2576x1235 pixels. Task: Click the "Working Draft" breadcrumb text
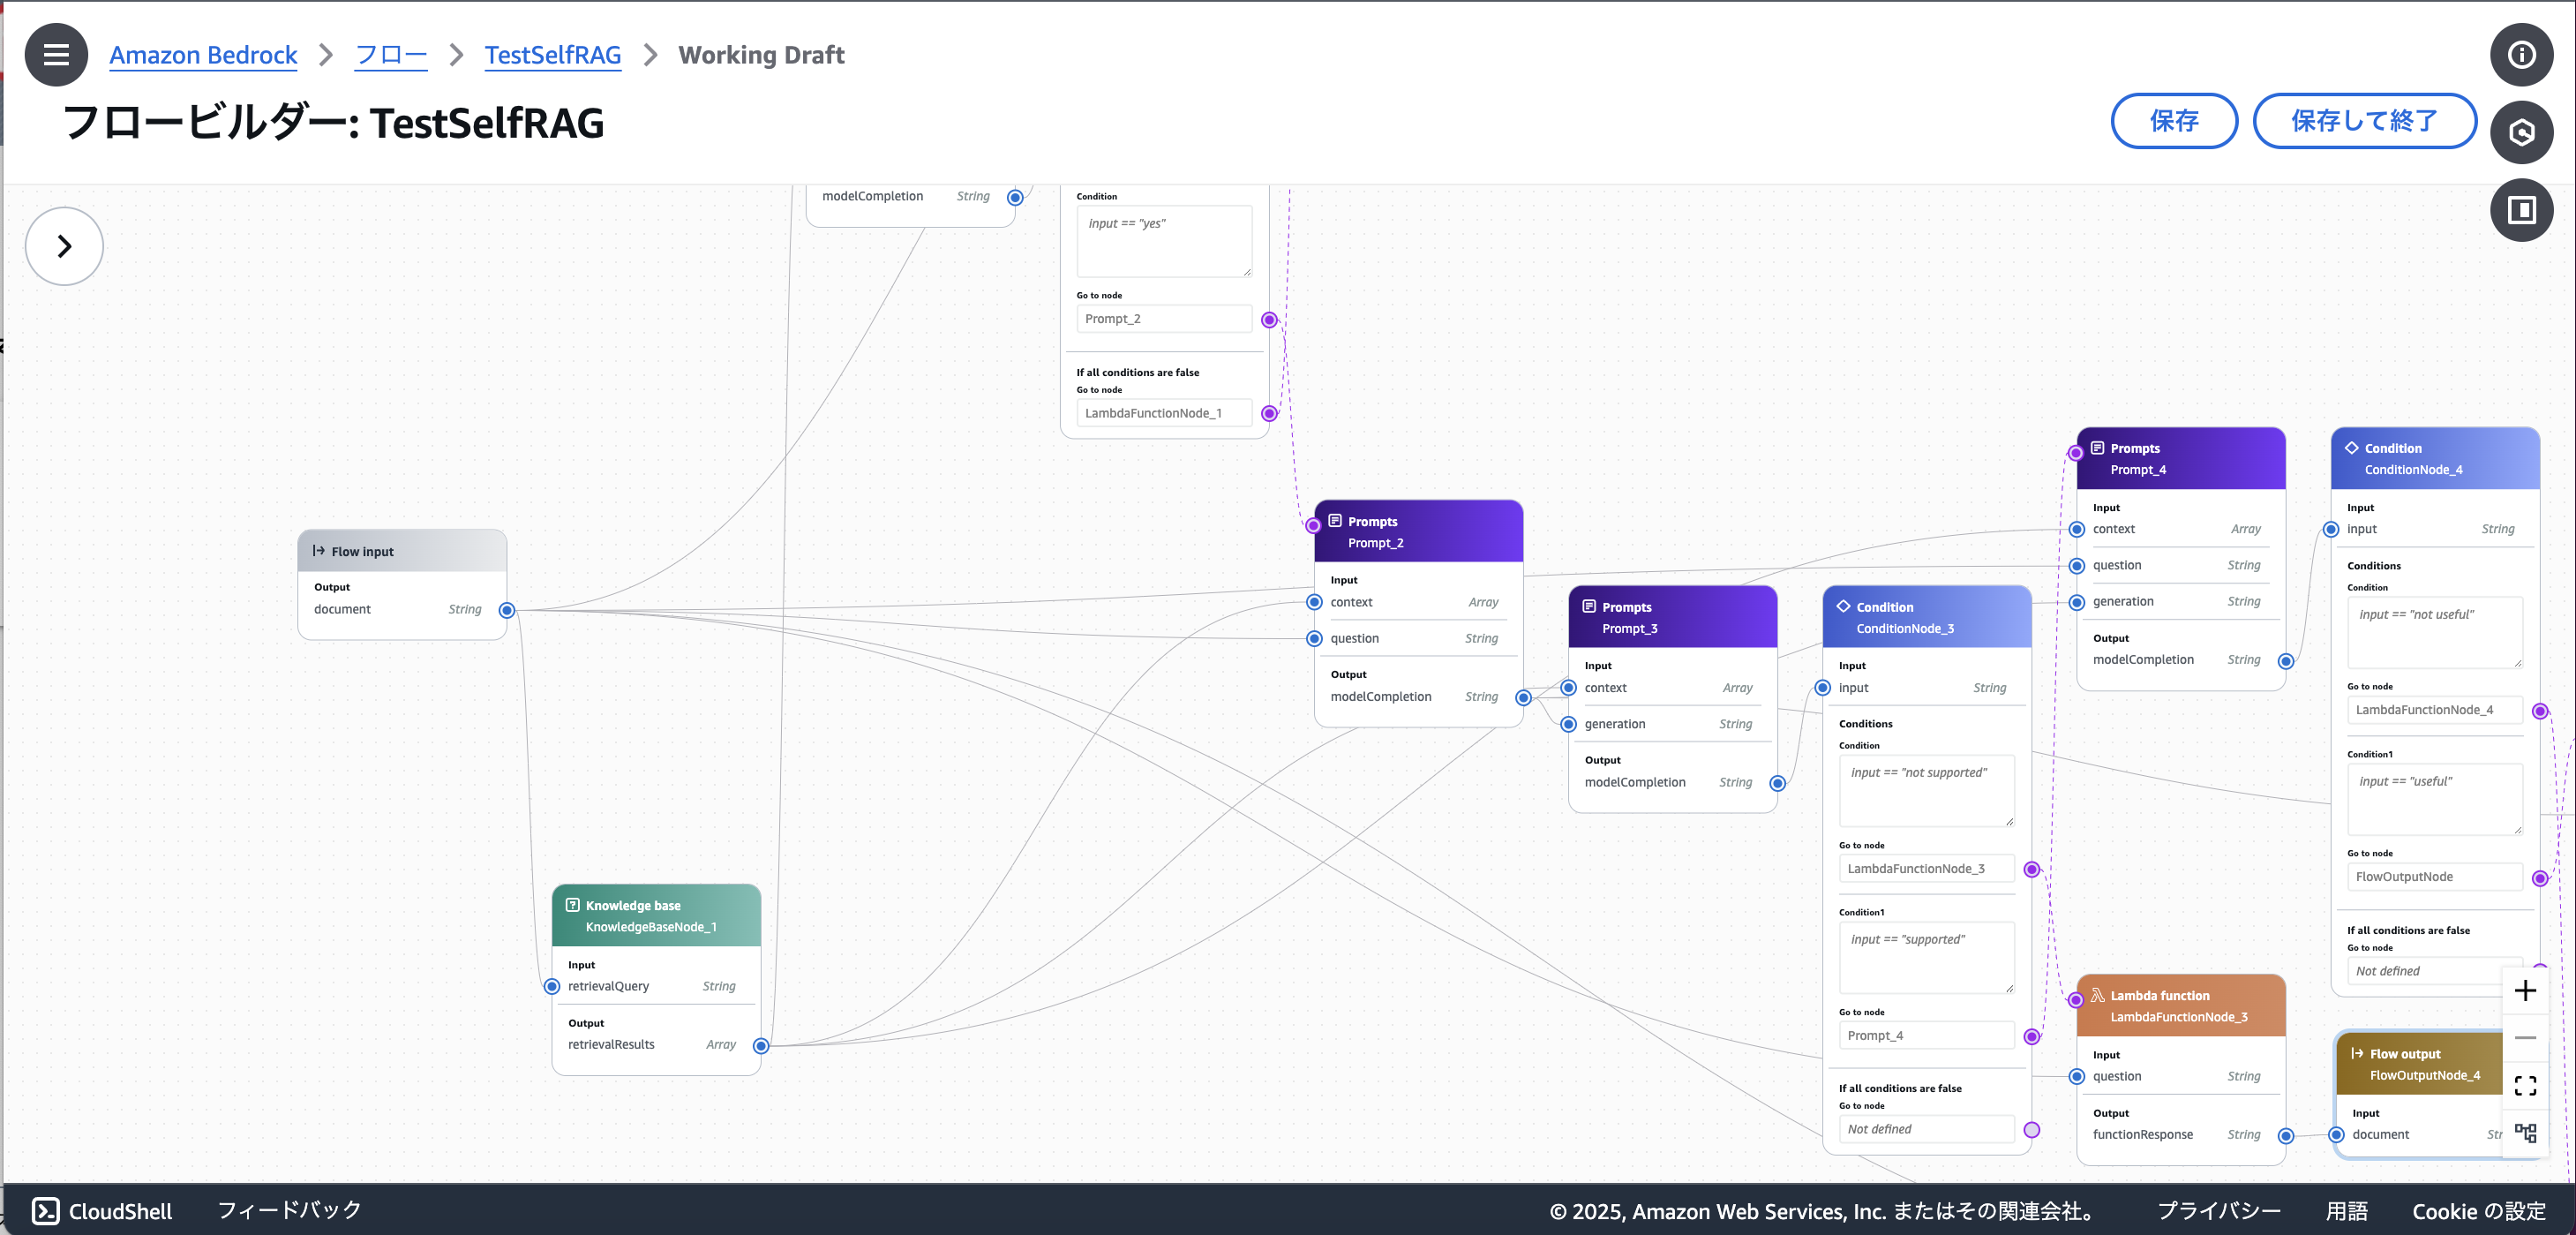click(761, 55)
